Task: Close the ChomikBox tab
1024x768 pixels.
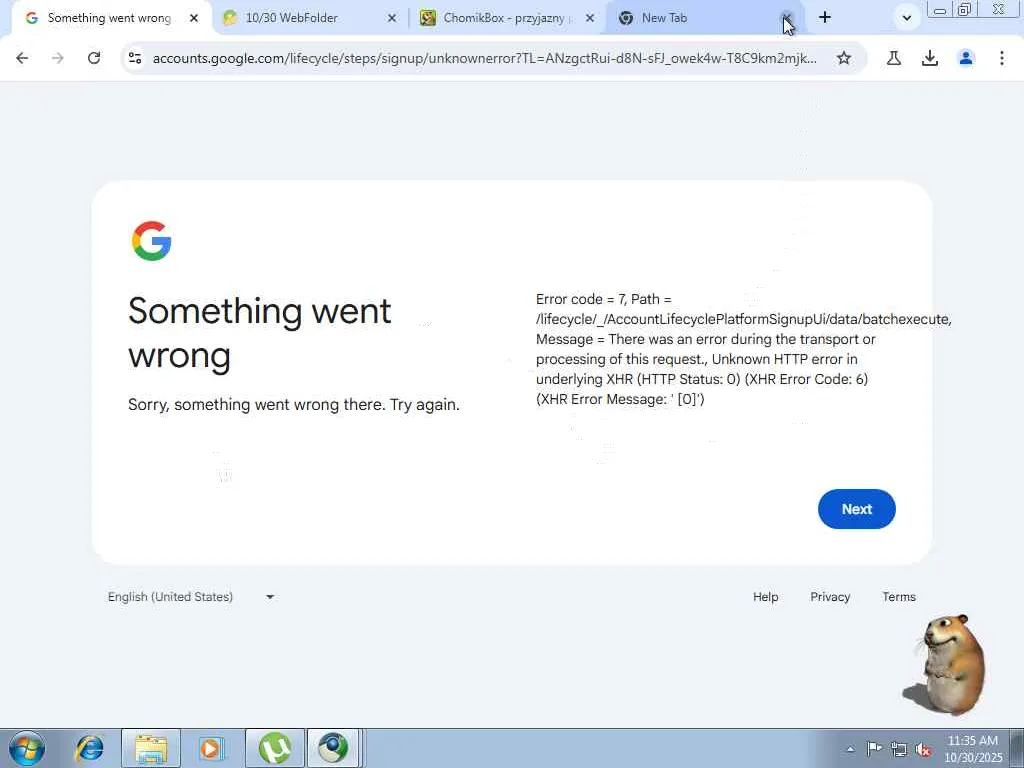Action: pyautogui.click(x=590, y=18)
